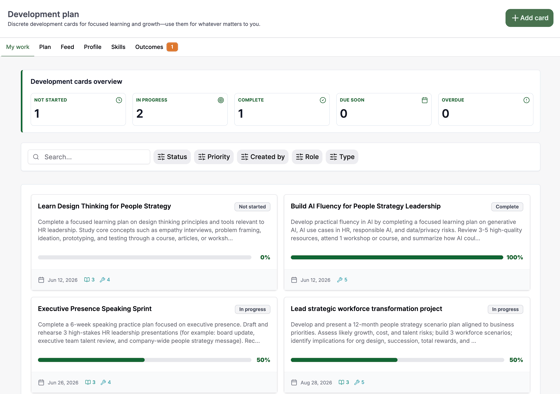
Task: Open the Type filter dropdown
Action: (x=342, y=157)
